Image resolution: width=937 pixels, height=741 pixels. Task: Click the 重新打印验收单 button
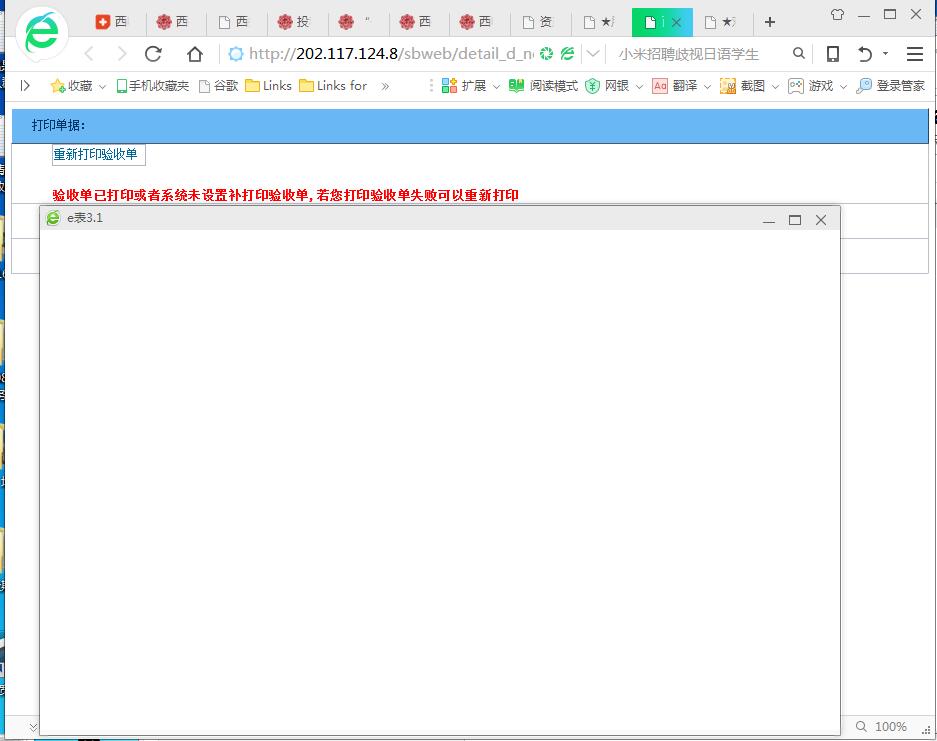coord(98,154)
